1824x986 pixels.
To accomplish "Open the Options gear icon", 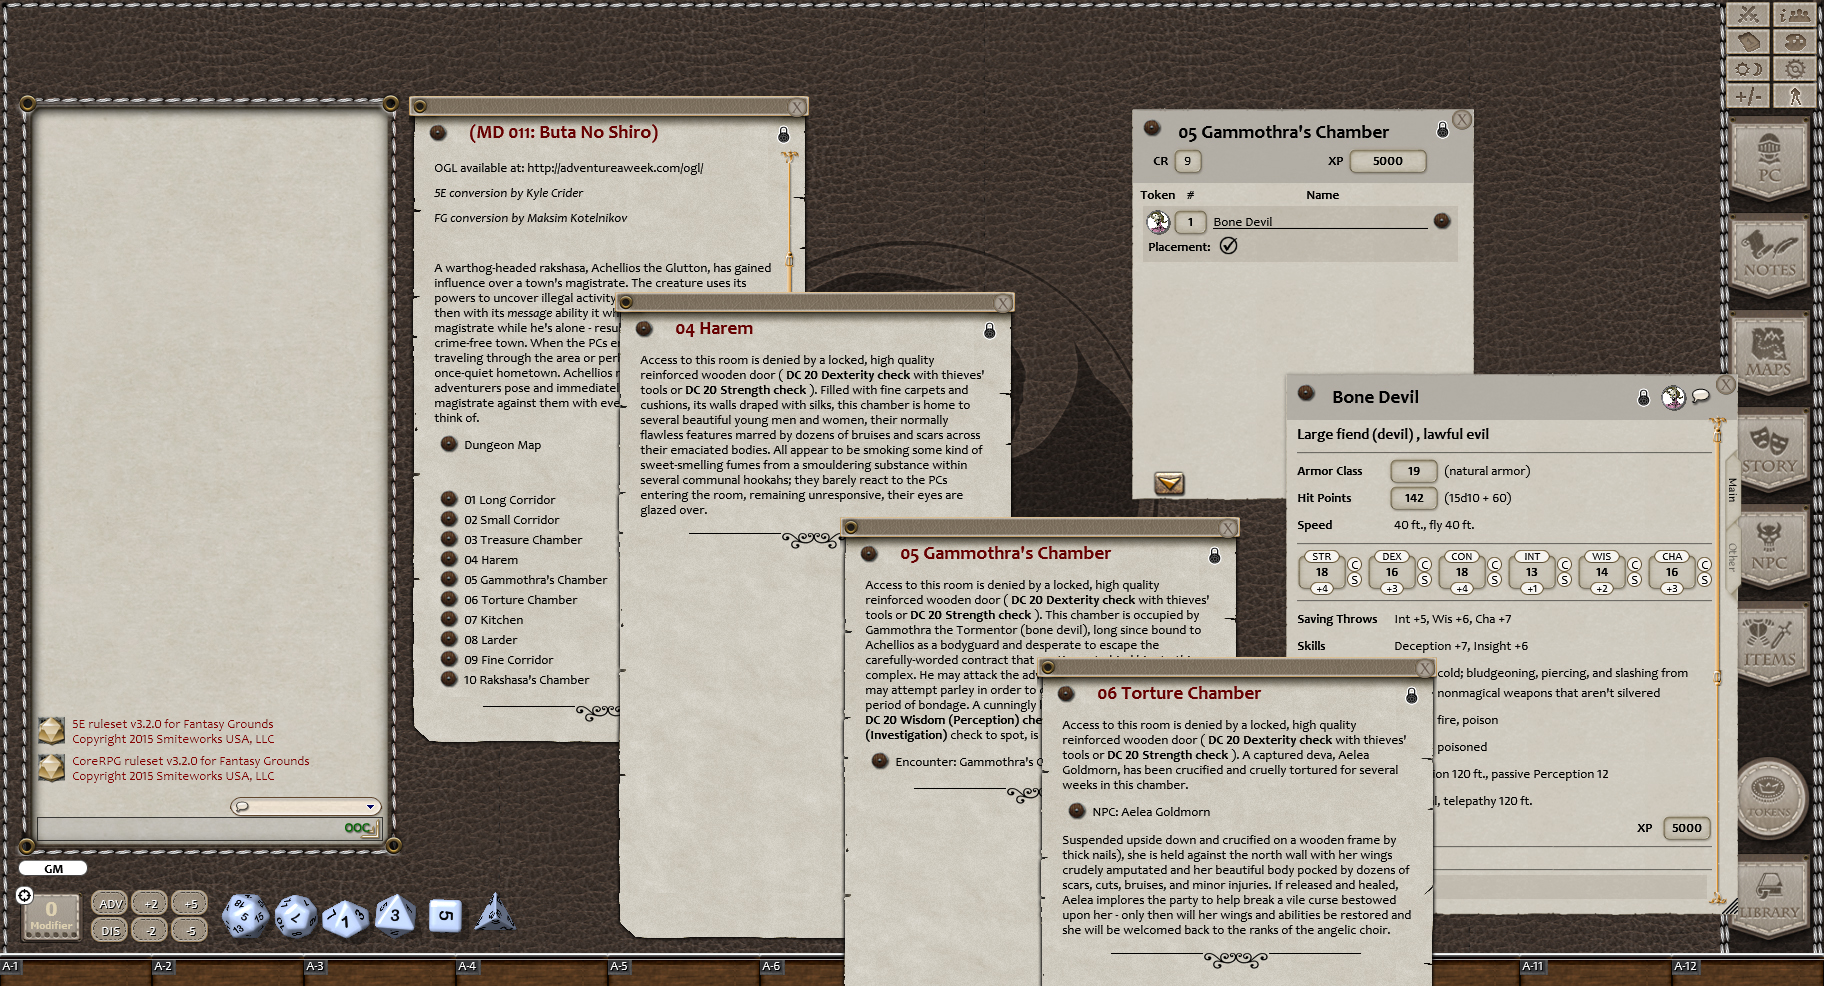I will pyautogui.click(x=1794, y=68).
